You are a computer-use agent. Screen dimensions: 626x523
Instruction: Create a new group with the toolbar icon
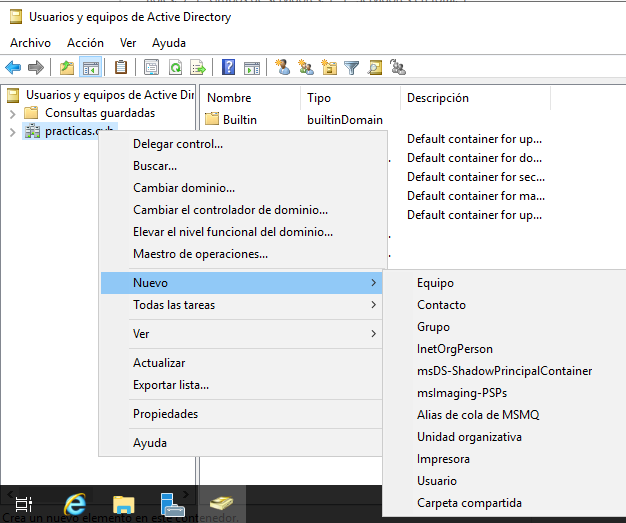coord(306,67)
